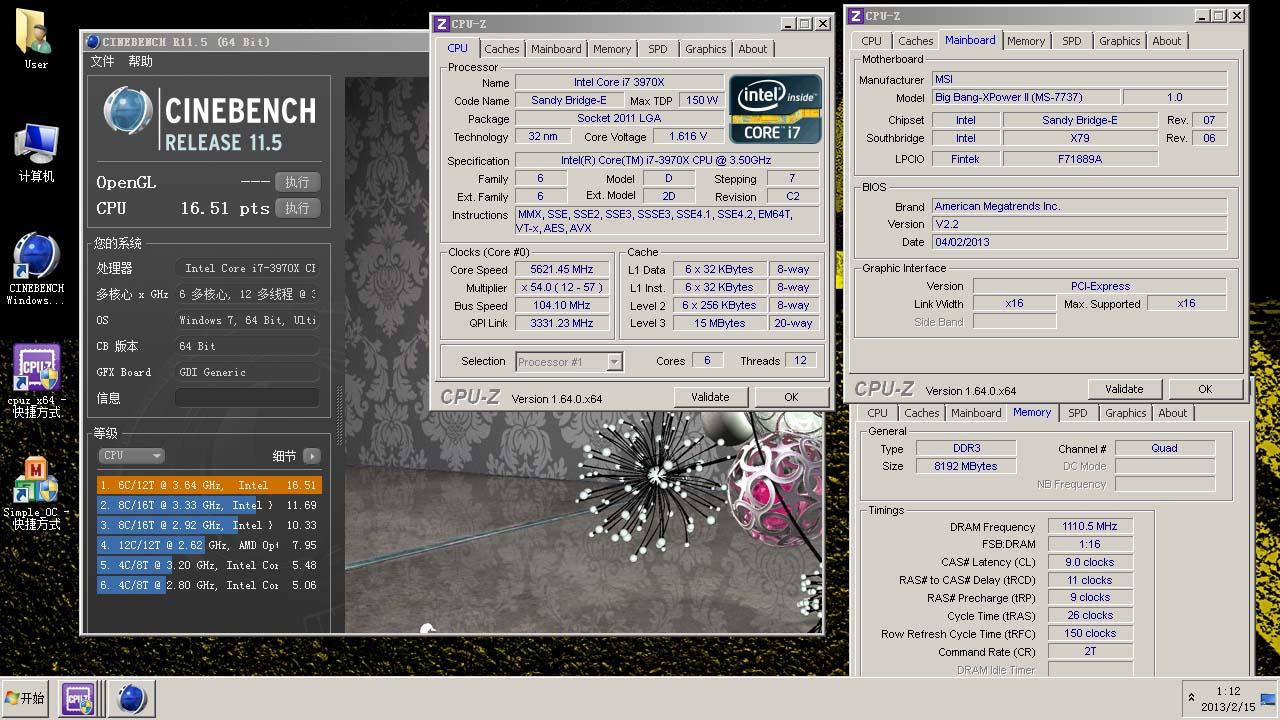The height and width of the screenshot is (720, 1280).
Task: Click the motherboard model Big Bang-XPower II
Action: pos(1025,98)
